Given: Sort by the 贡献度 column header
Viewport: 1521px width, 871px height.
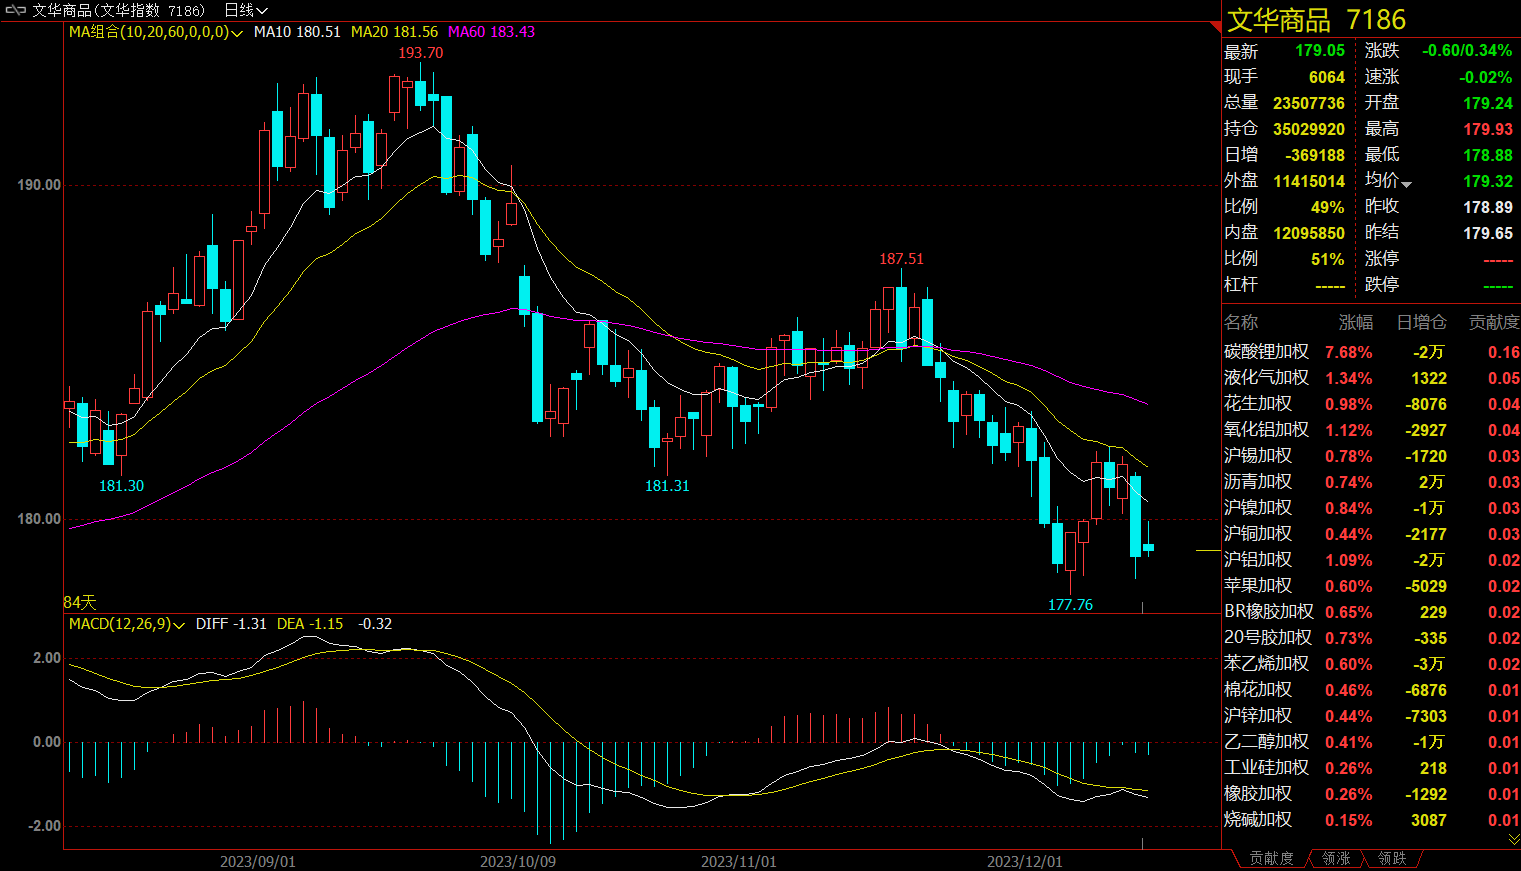Looking at the screenshot, I should (x=1494, y=322).
